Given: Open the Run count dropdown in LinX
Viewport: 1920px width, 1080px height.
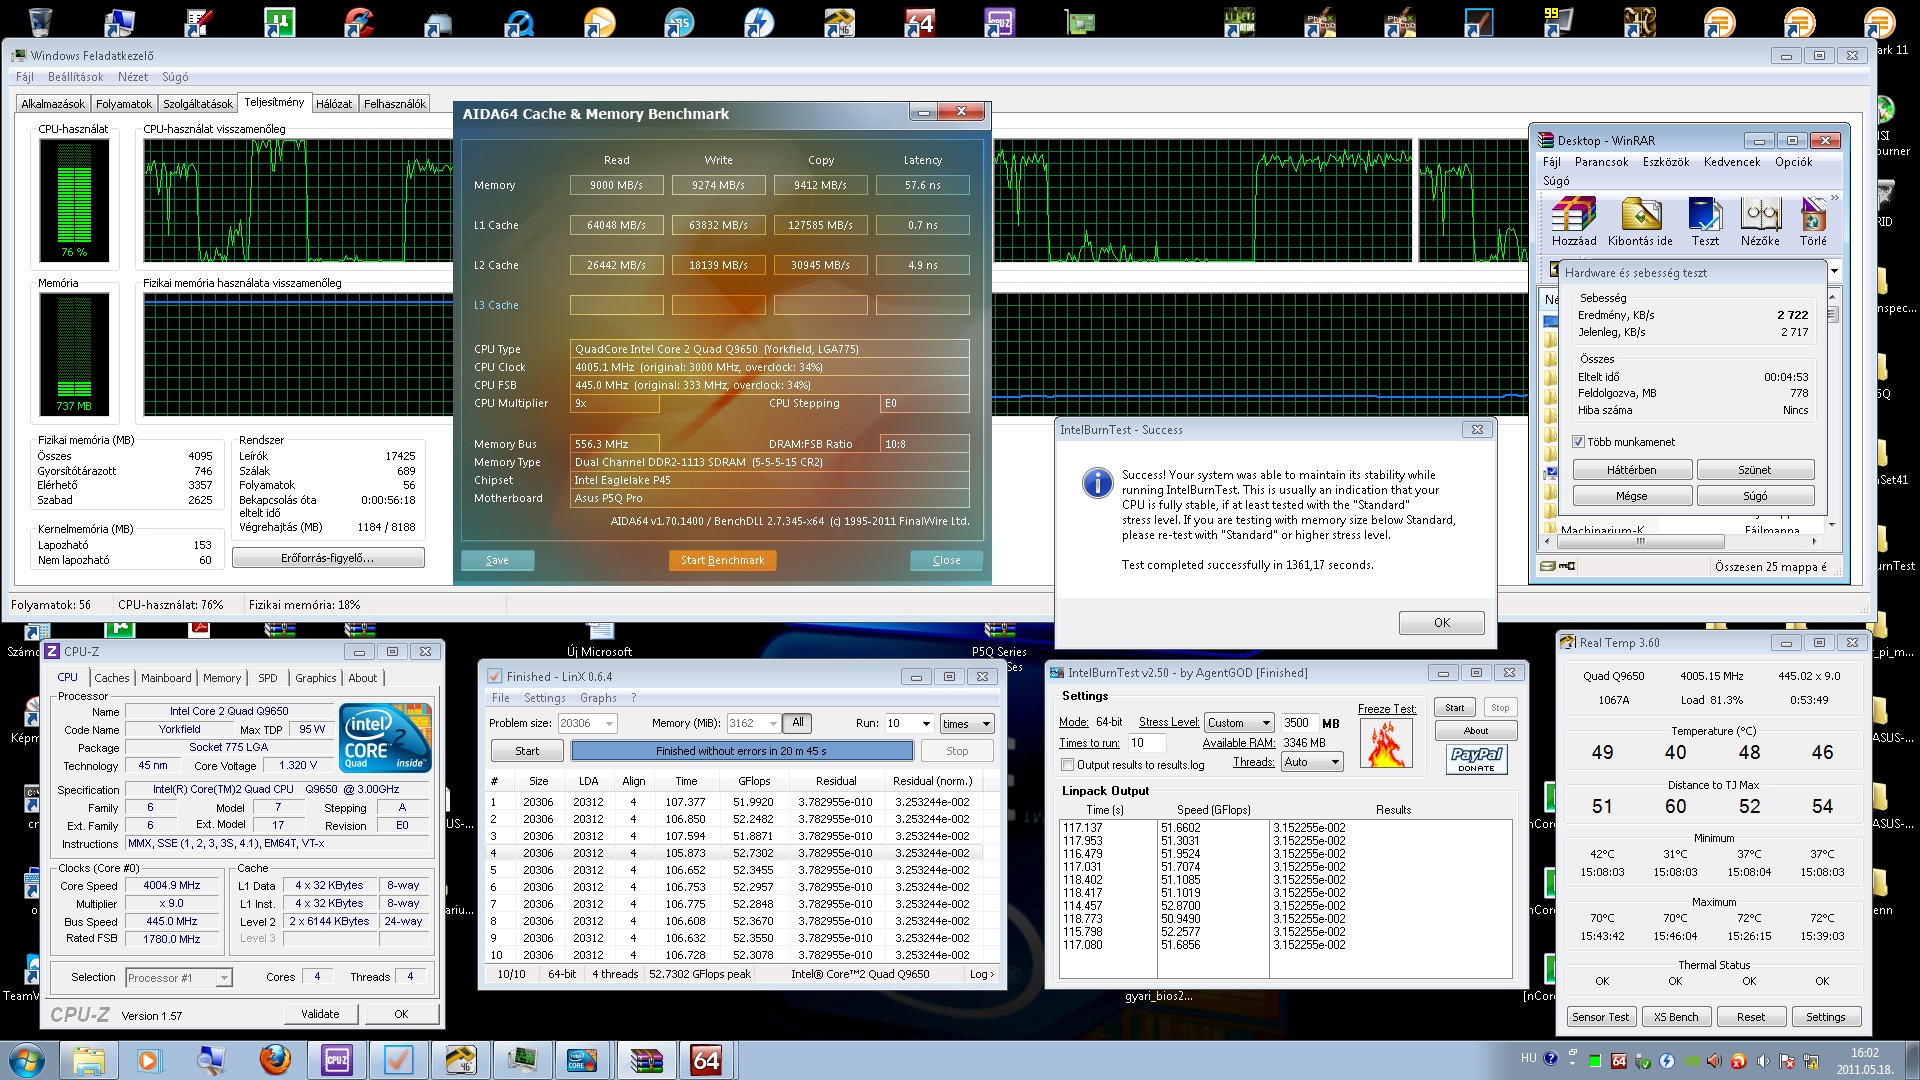Looking at the screenshot, I should pos(926,723).
